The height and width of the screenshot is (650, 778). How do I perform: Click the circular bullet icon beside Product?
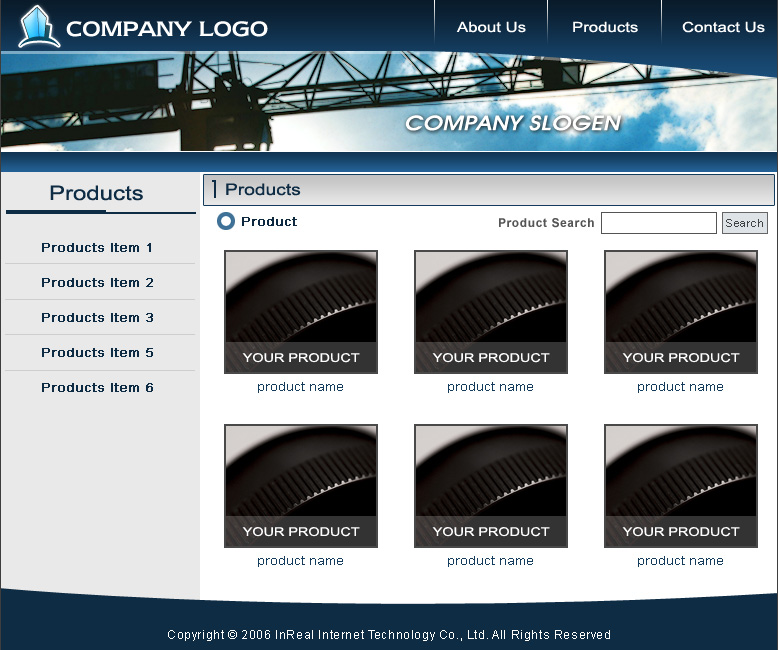tap(226, 221)
